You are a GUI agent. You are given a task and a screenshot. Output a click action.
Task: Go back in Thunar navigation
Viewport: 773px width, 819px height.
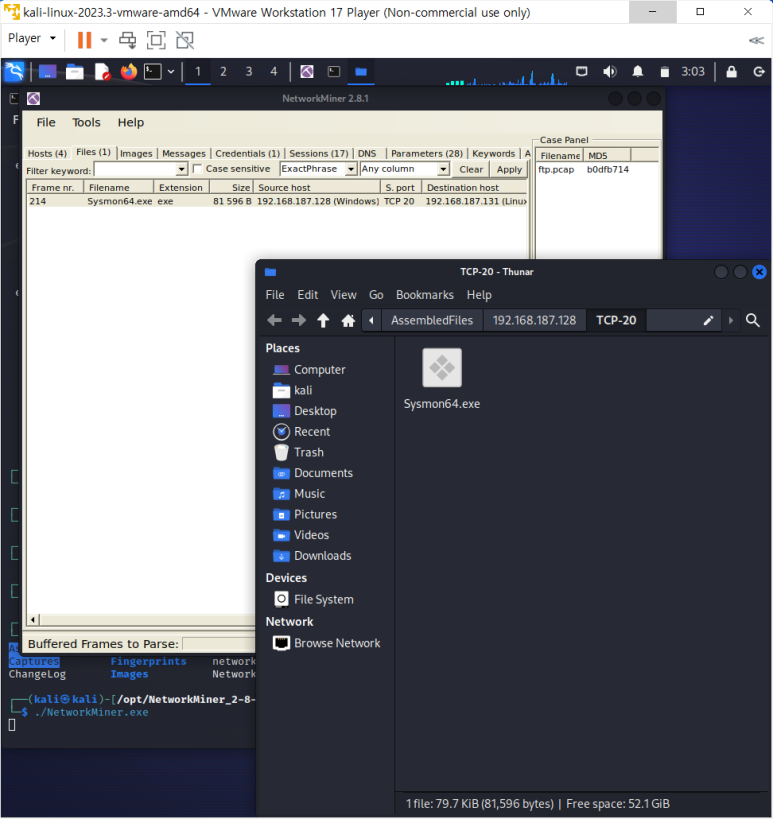pyautogui.click(x=274, y=320)
